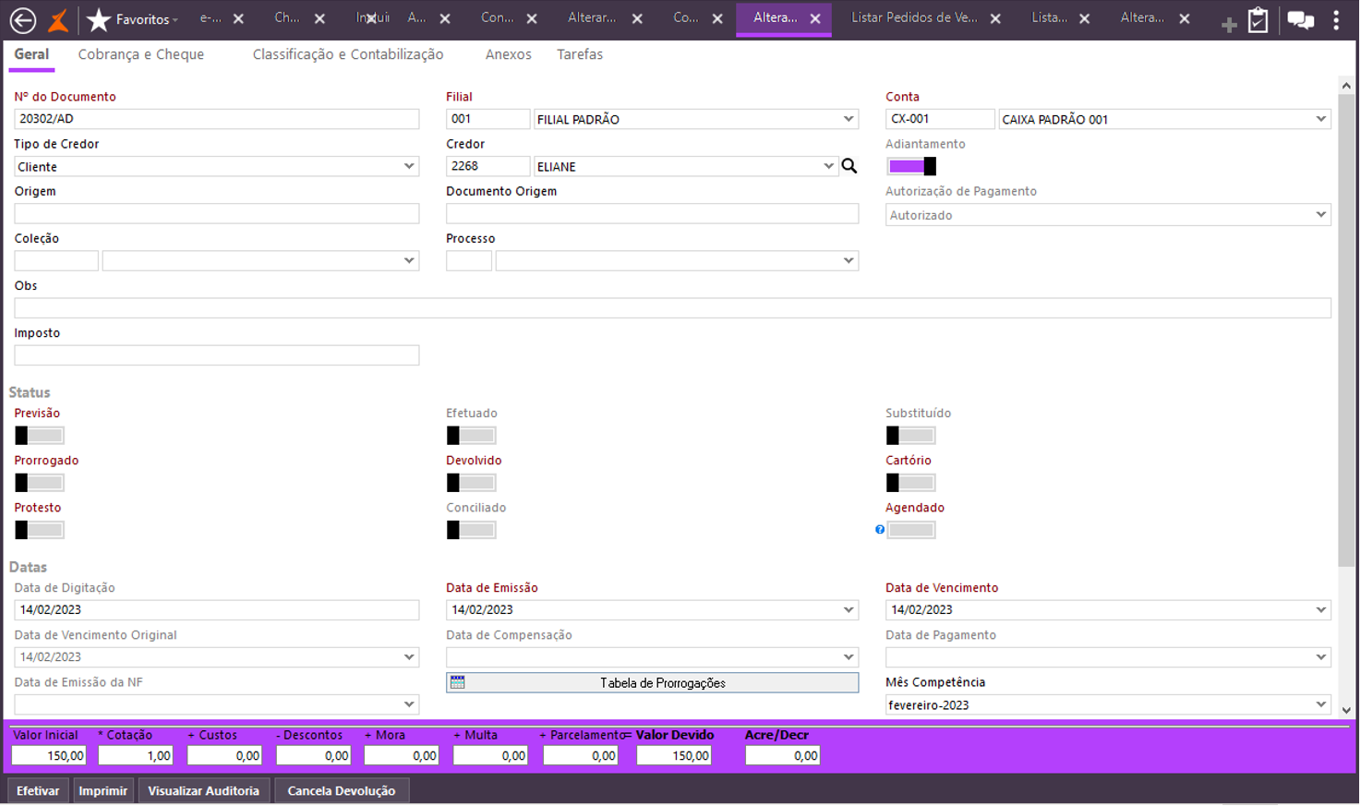Open Tabela de Prorrogações
The image size is (1362, 806).
[x=652, y=683]
